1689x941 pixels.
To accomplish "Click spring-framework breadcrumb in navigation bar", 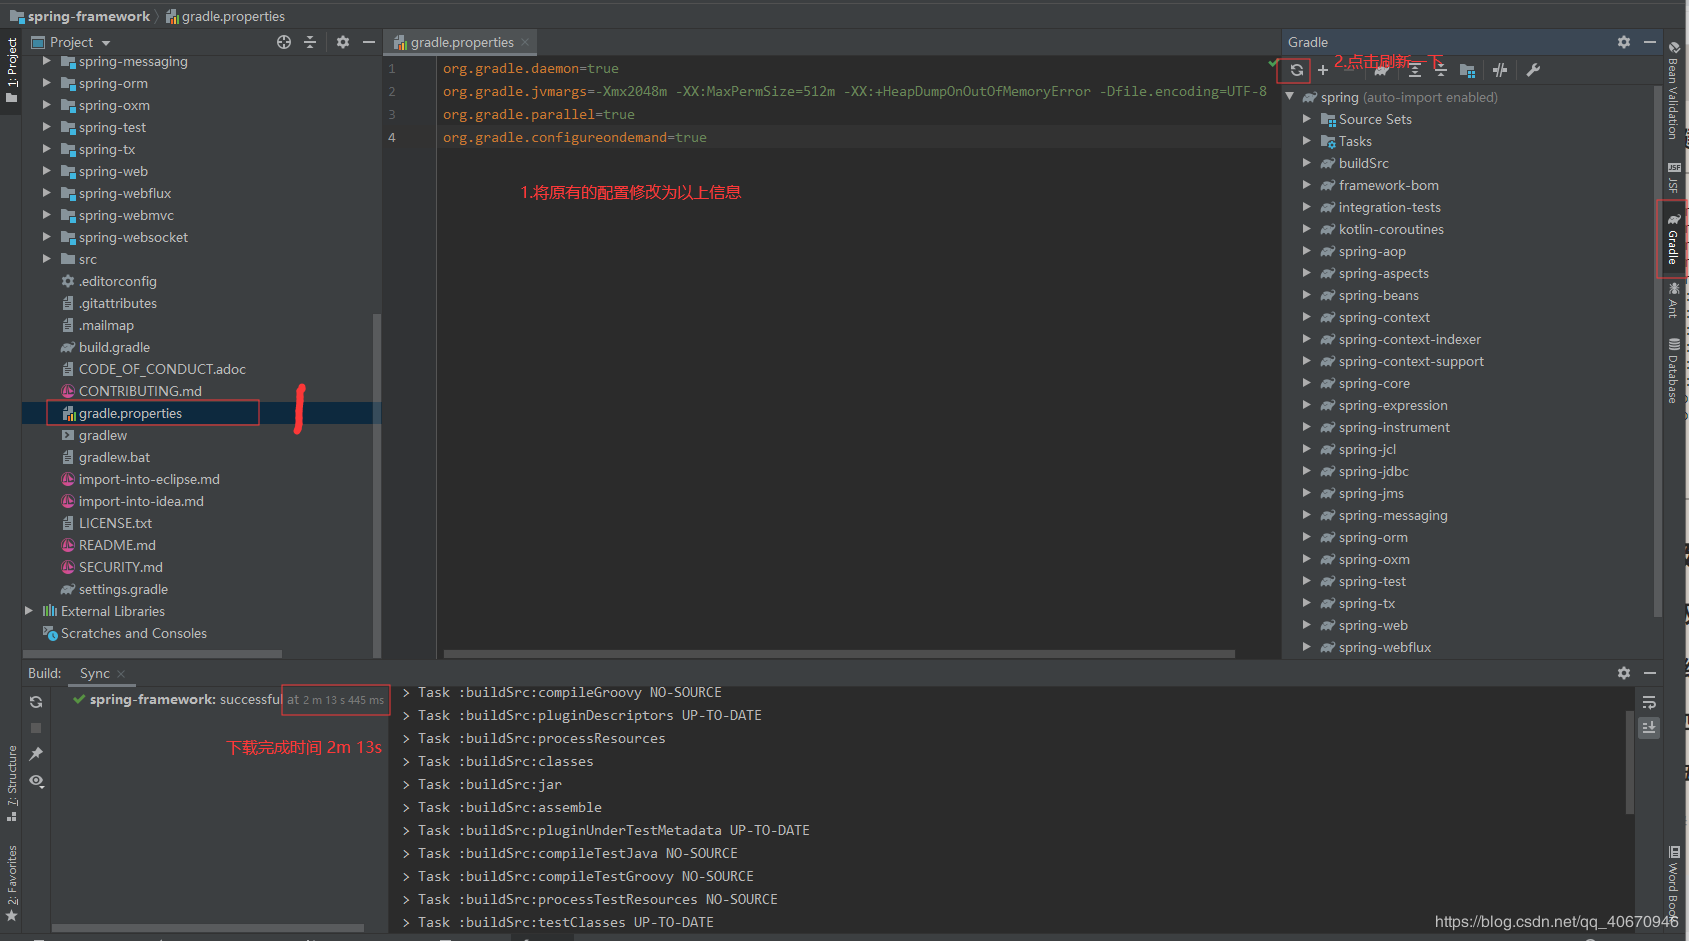I will click(80, 16).
